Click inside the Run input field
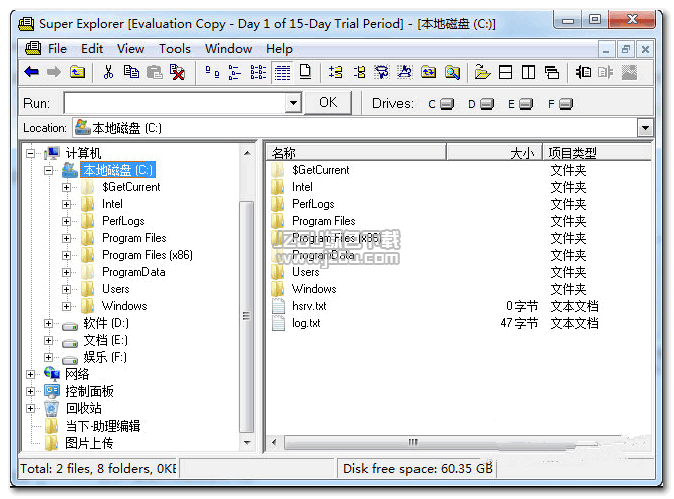 175,103
